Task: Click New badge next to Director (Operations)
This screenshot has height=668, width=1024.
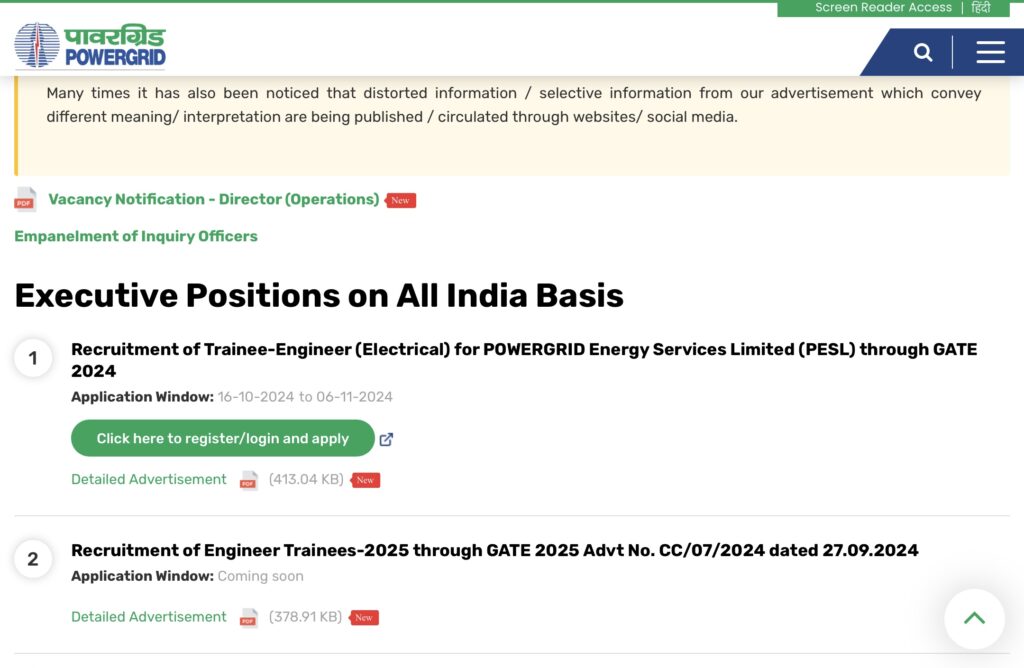Action: click(x=400, y=200)
